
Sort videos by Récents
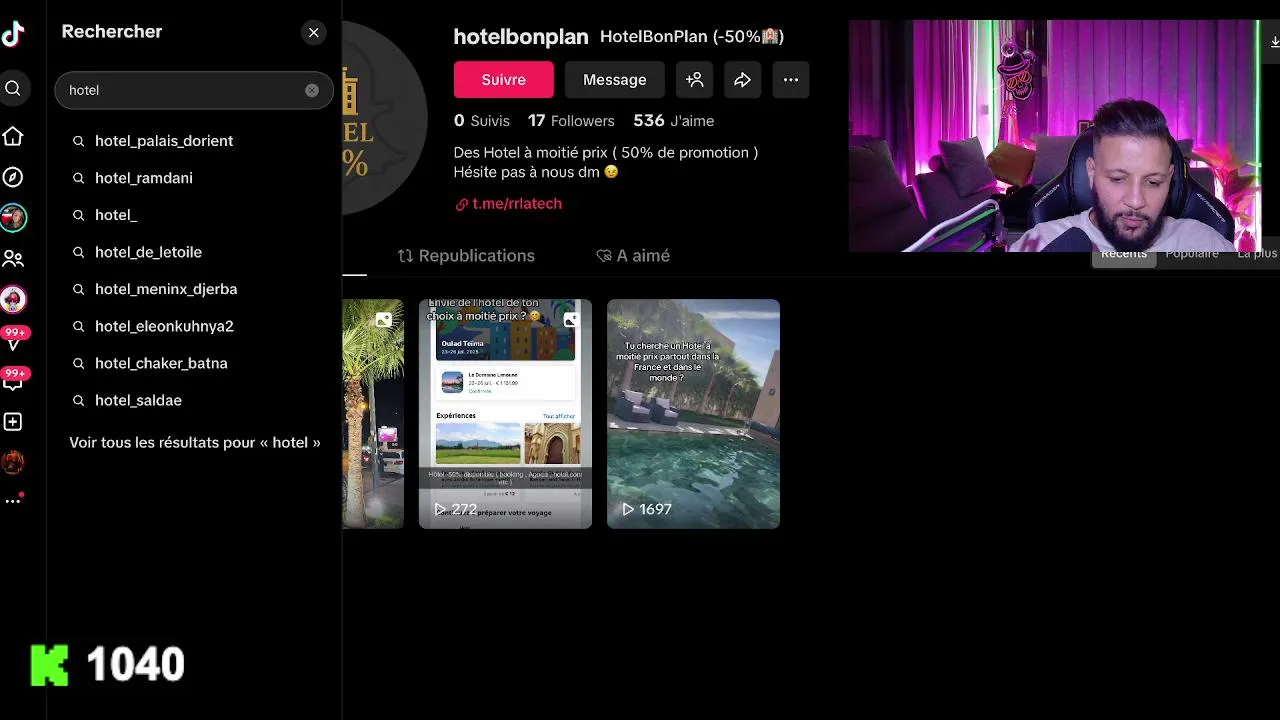[1124, 254]
